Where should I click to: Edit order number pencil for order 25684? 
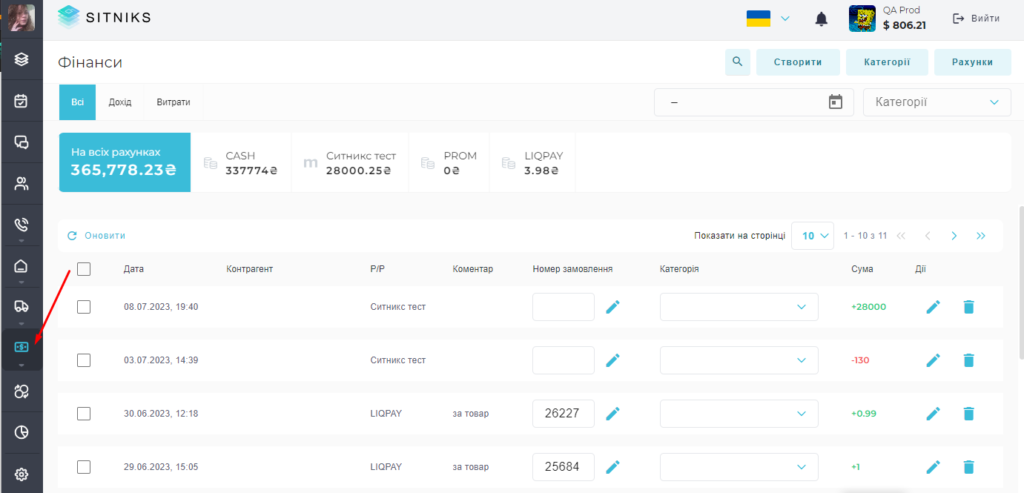pyautogui.click(x=612, y=467)
